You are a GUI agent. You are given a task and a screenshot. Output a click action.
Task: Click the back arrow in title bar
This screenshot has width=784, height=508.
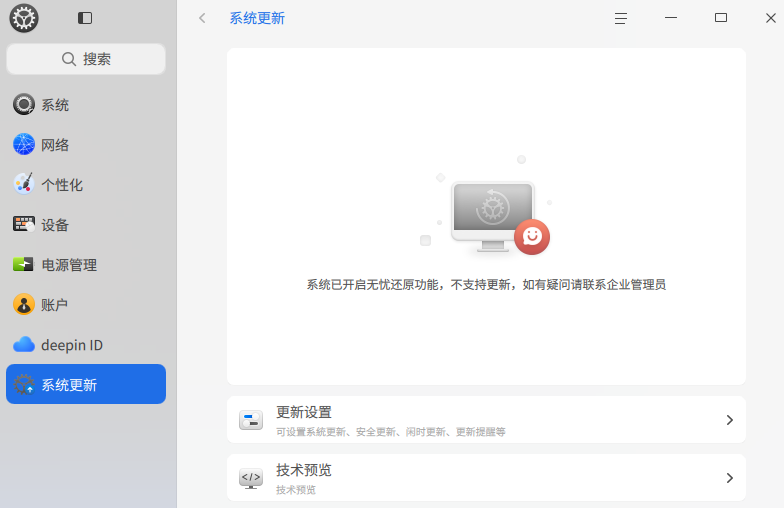(x=202, y=18)
